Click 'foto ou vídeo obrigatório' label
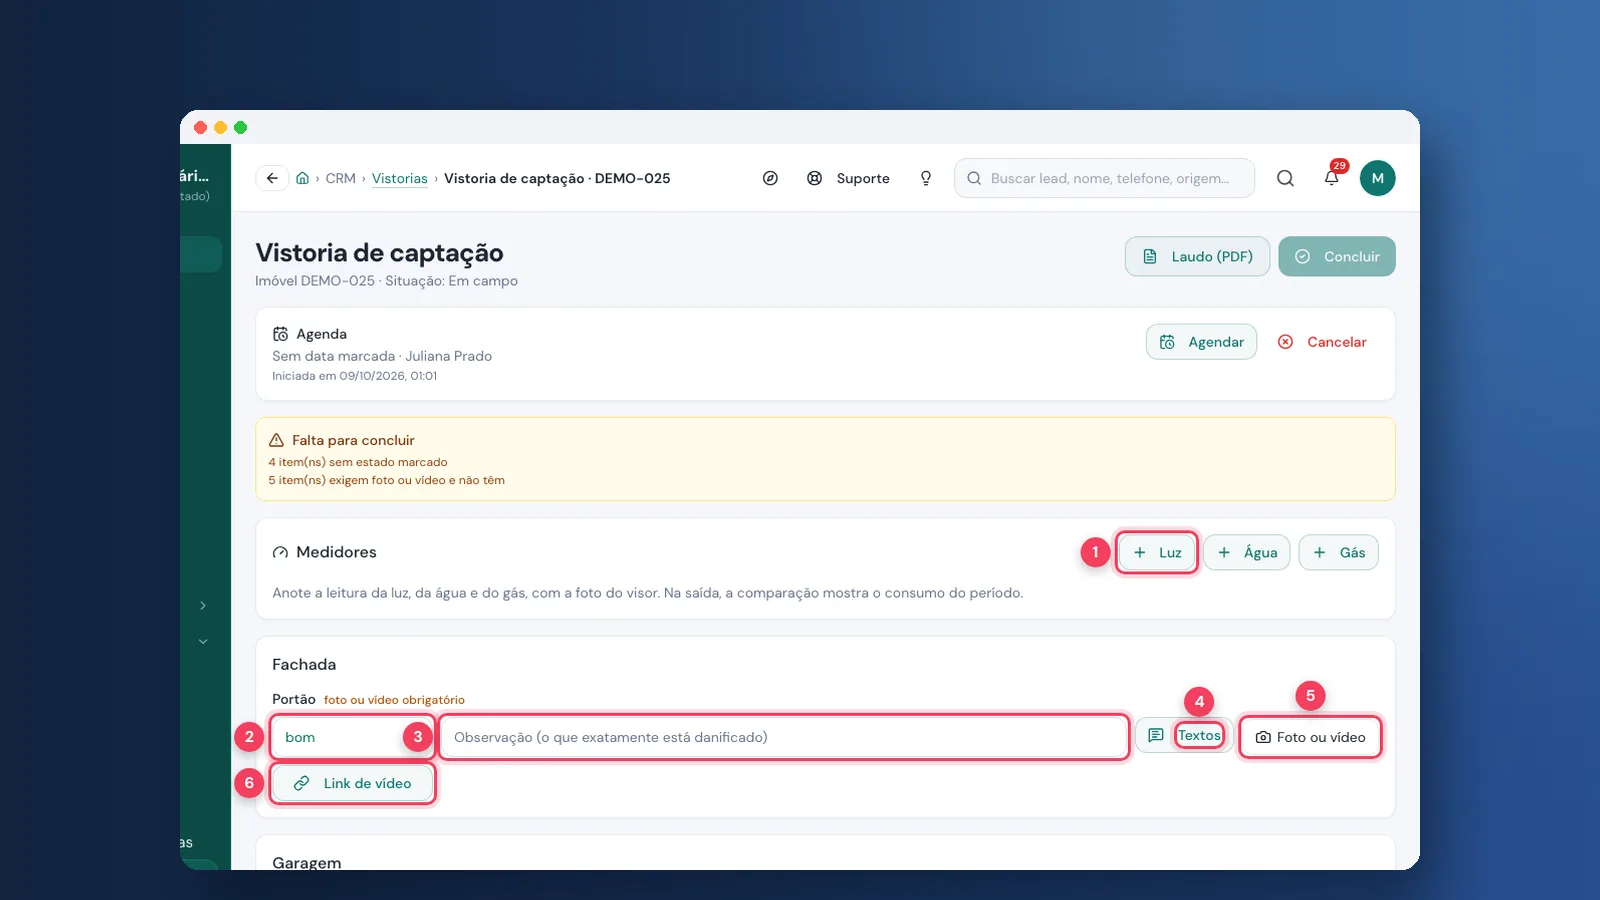The width and height of the screenshot is (1600, 900). coord(394,700)
